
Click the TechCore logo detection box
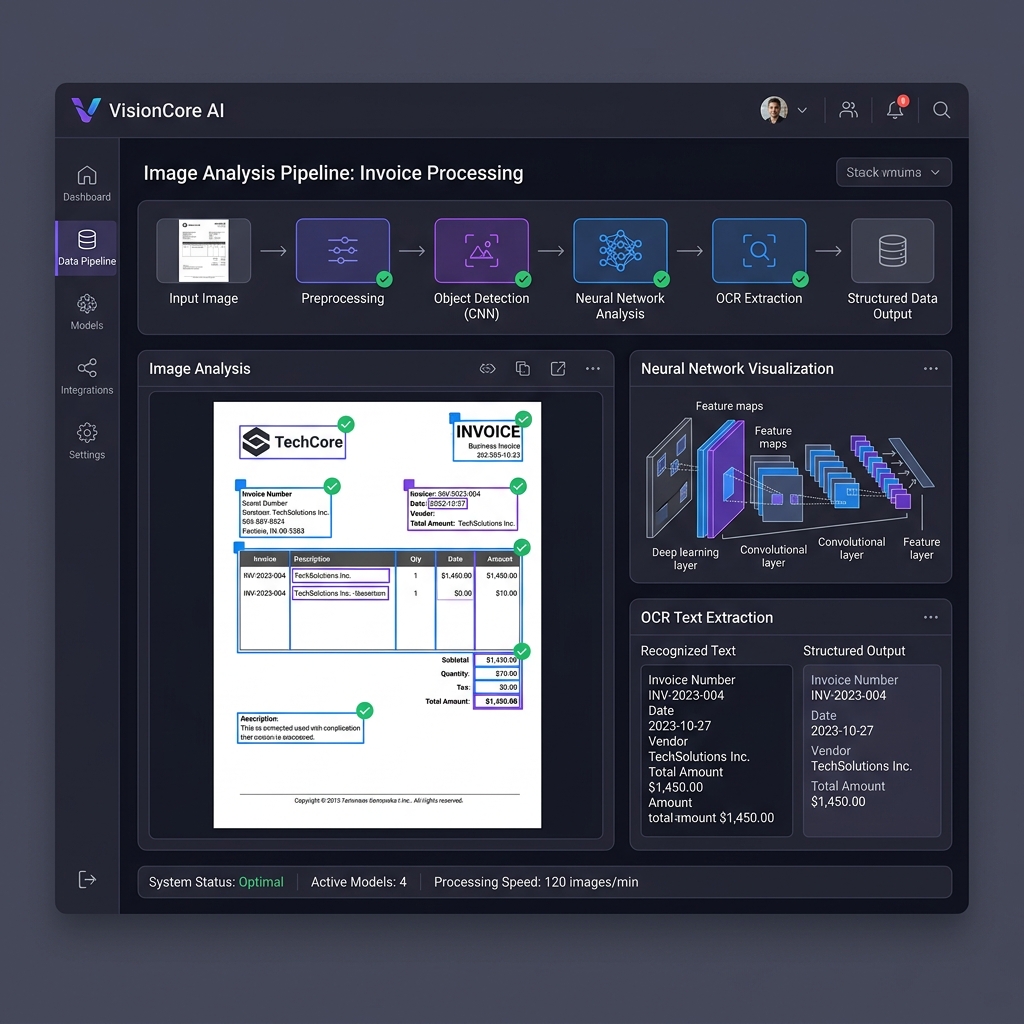point(293,442)
